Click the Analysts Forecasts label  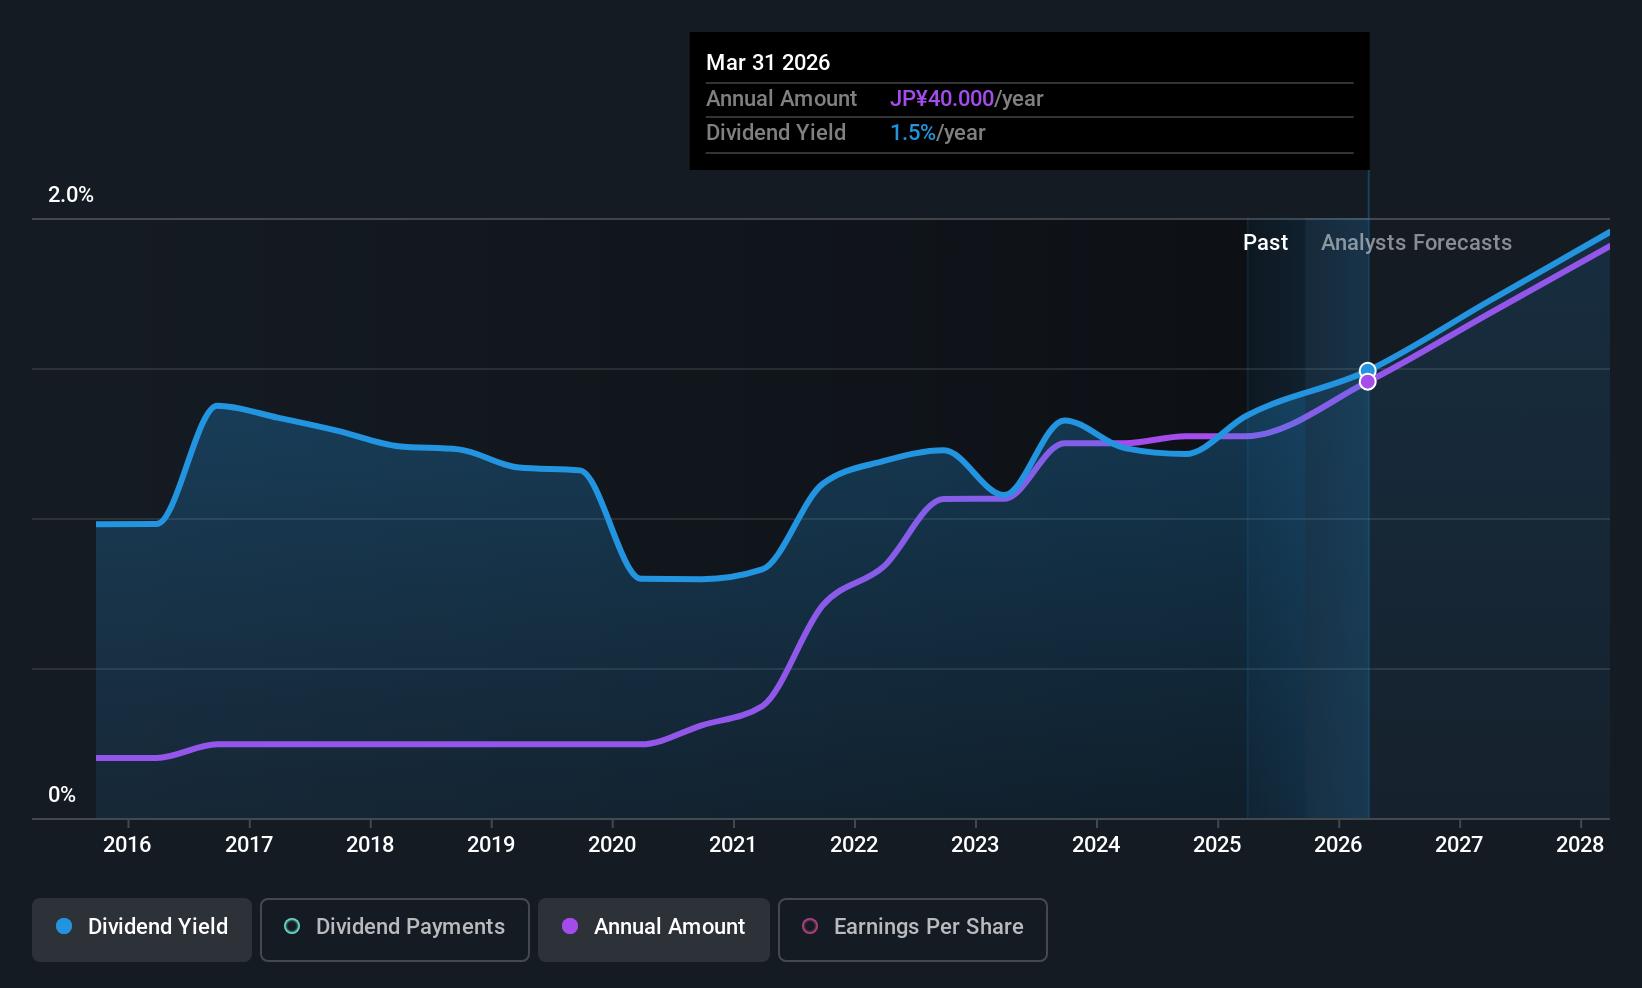coord(1416,243)
